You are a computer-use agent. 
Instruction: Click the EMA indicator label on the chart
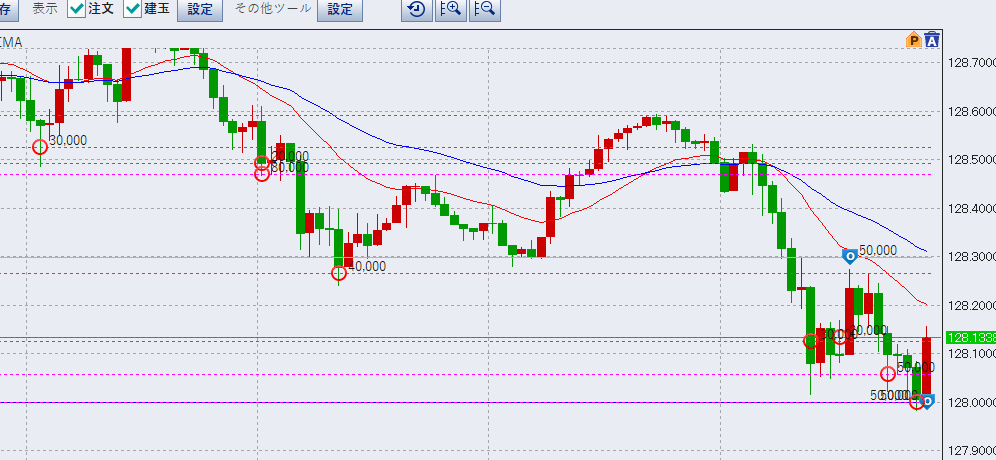tap(11, 42)
